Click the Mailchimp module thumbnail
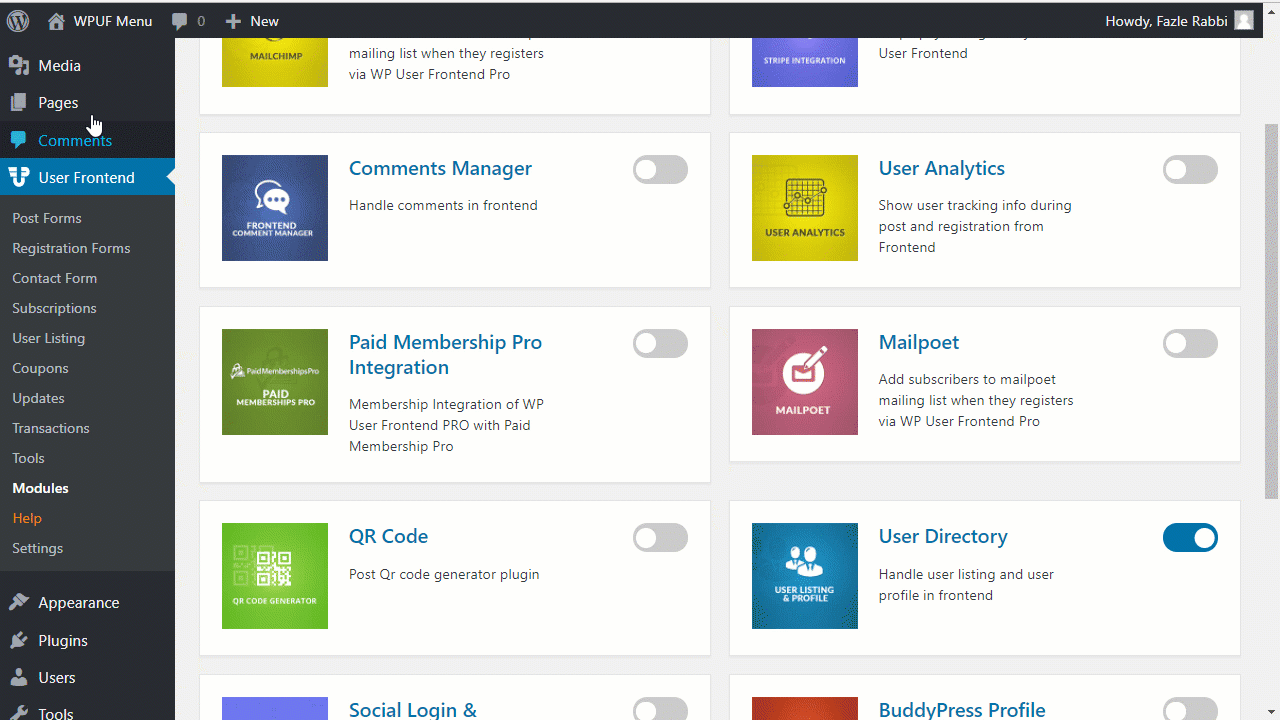The width and height of the screenshot is (1280, 720). [275, 62]
